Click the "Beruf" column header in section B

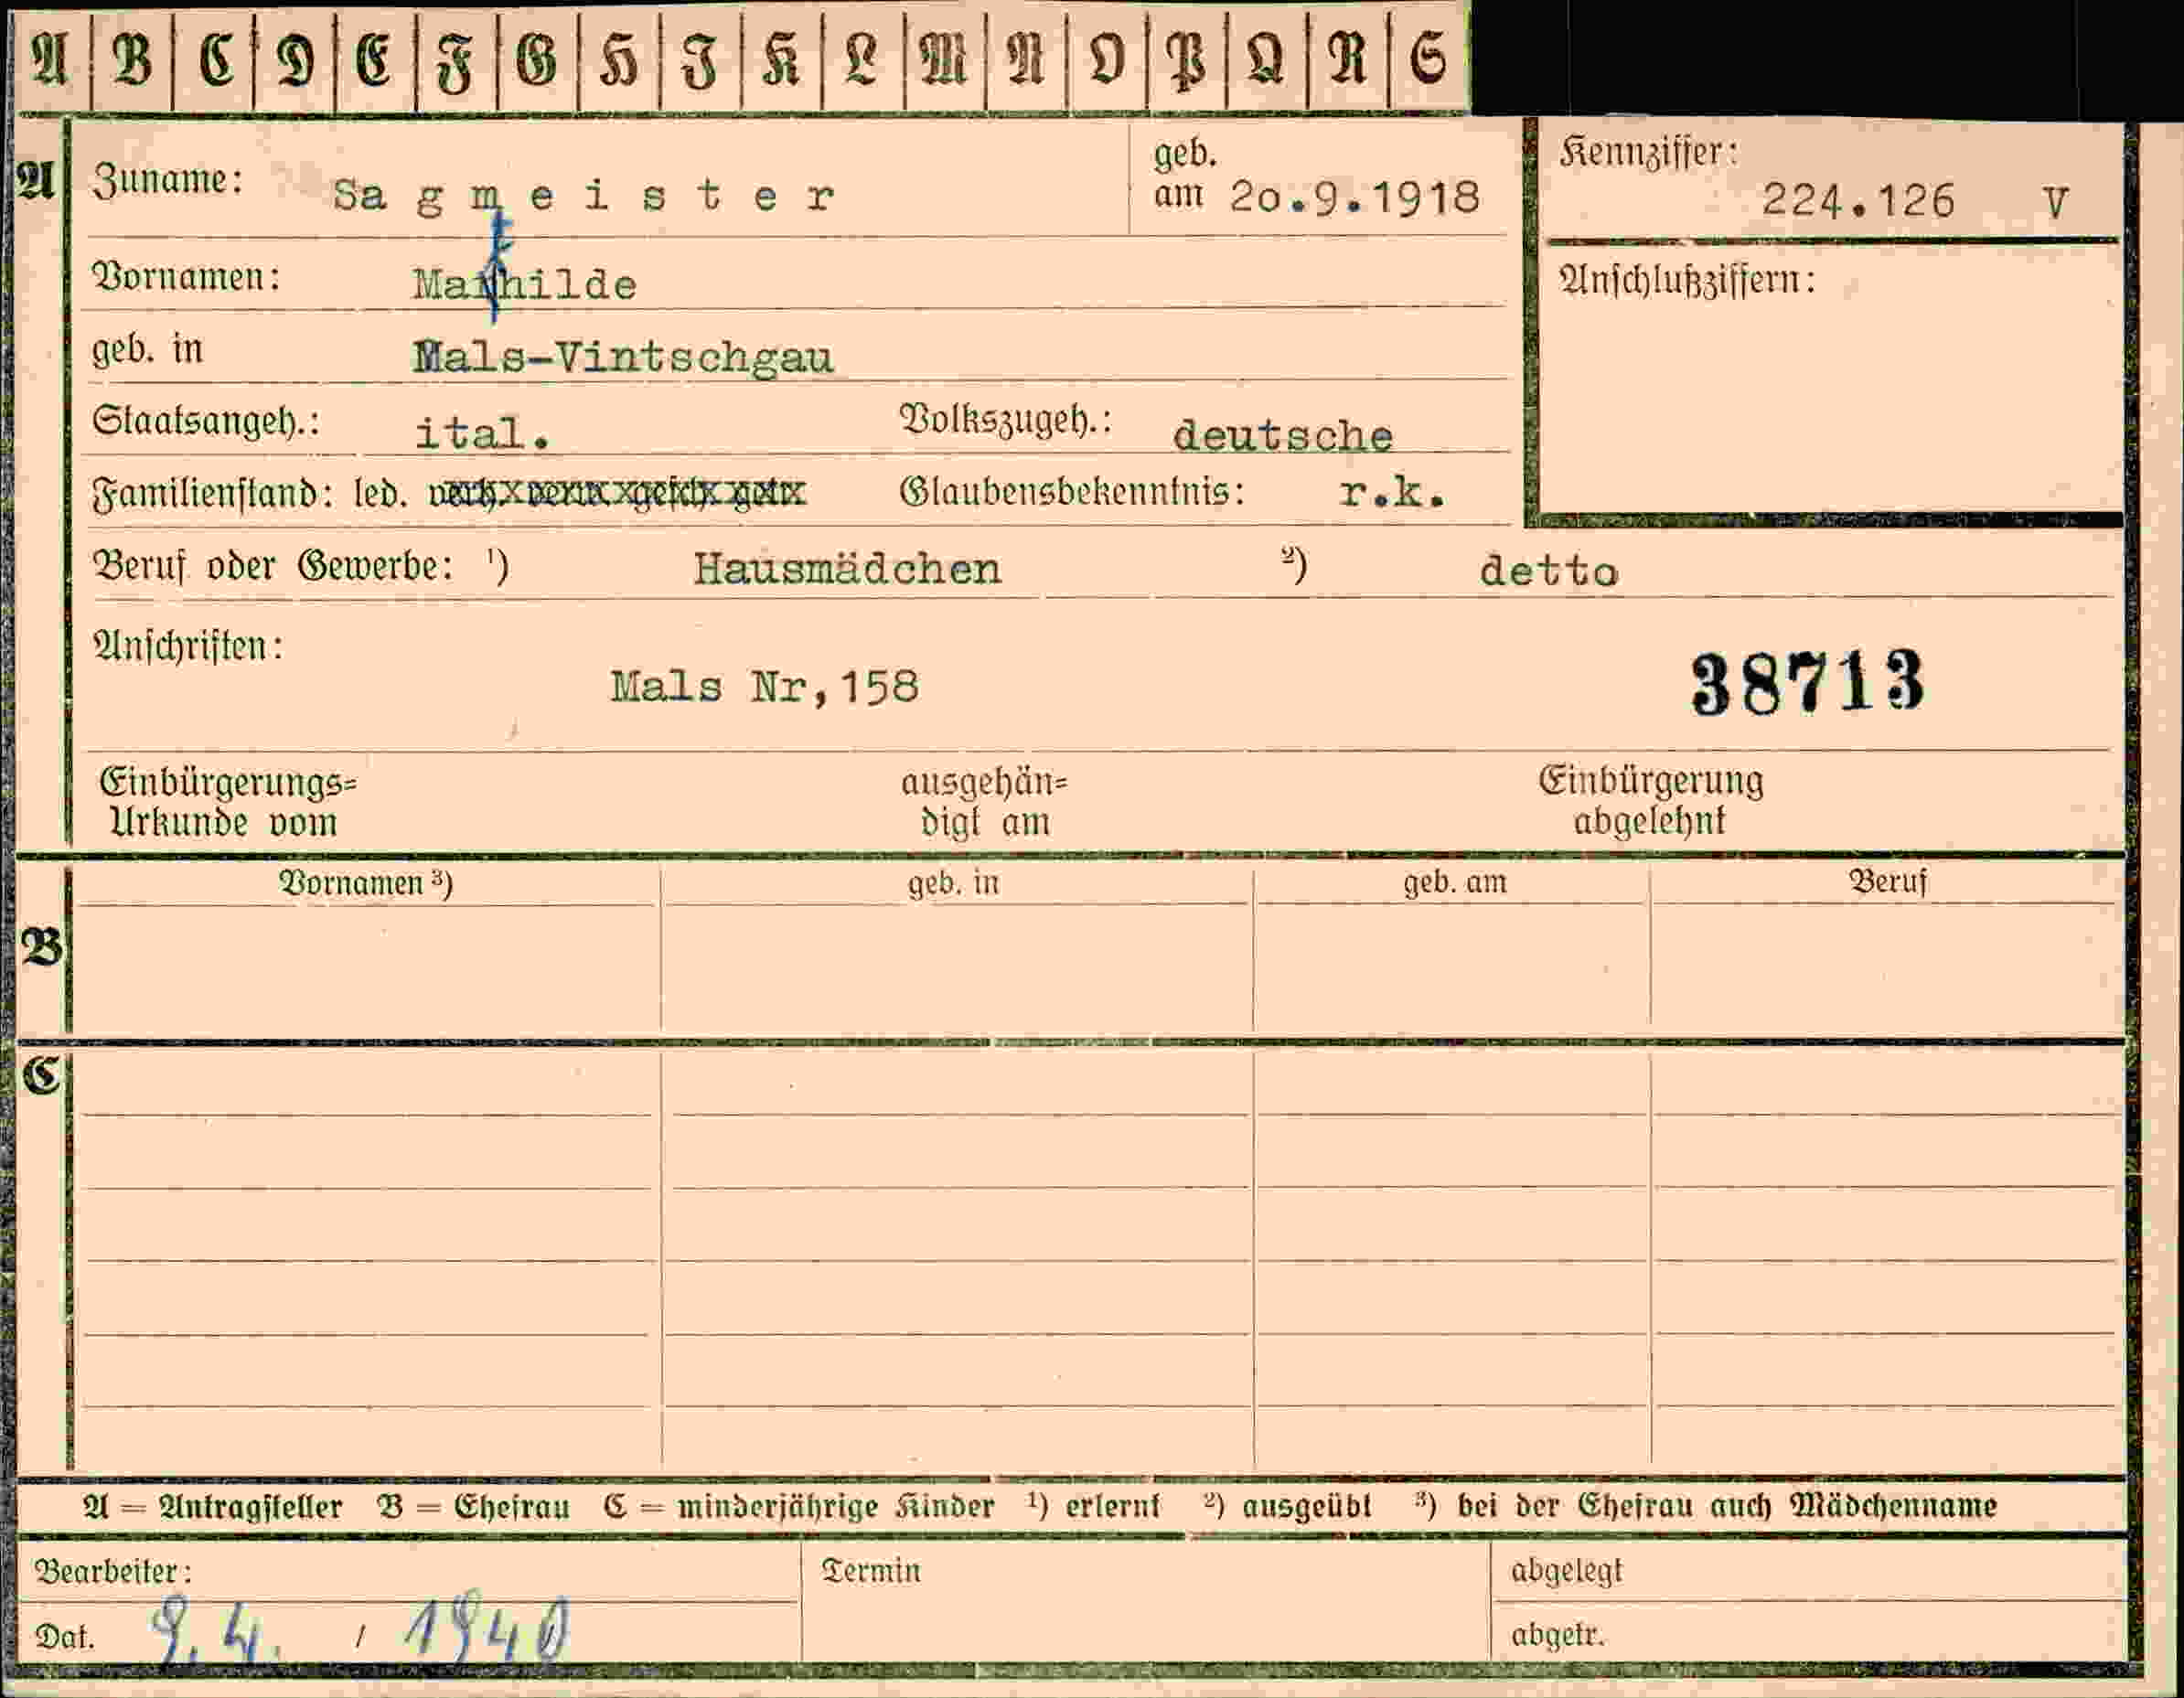pyautogui.click(x=1888, y=881)
